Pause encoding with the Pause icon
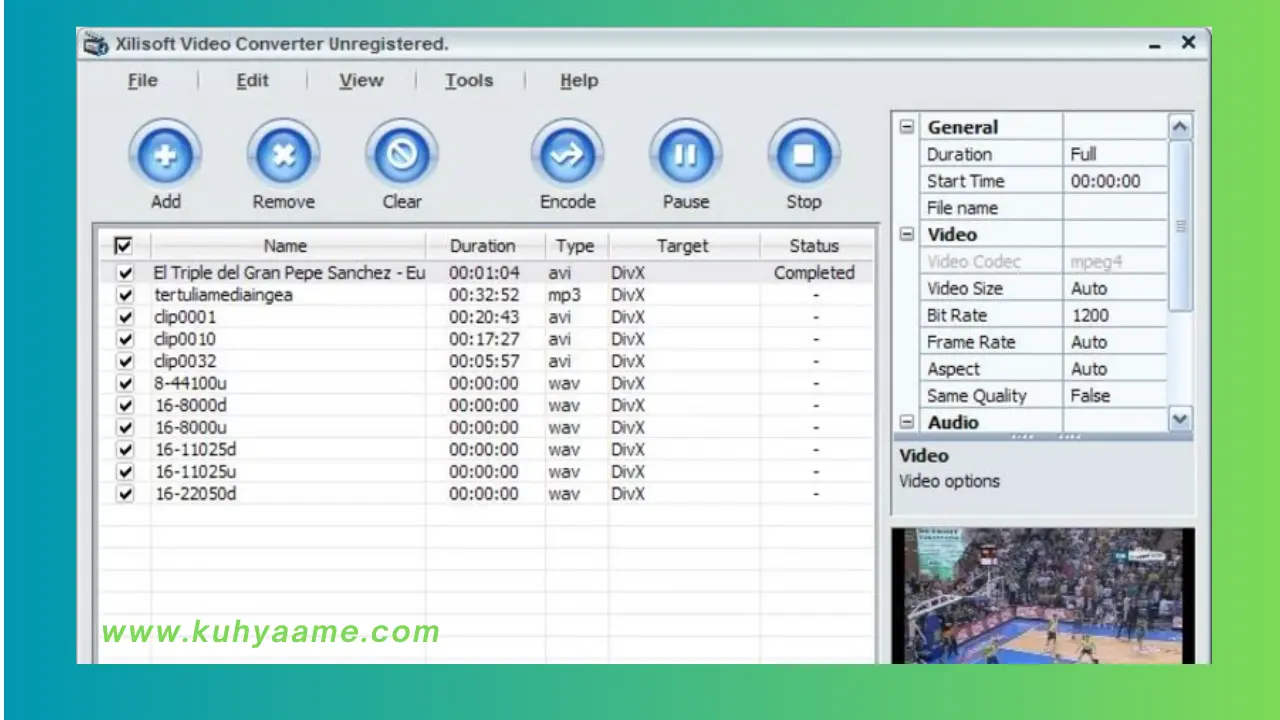 coord(685,155)
